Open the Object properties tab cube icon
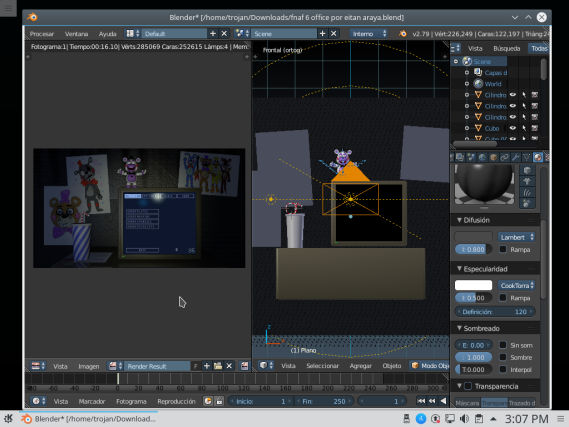 [x=494, y=157]
